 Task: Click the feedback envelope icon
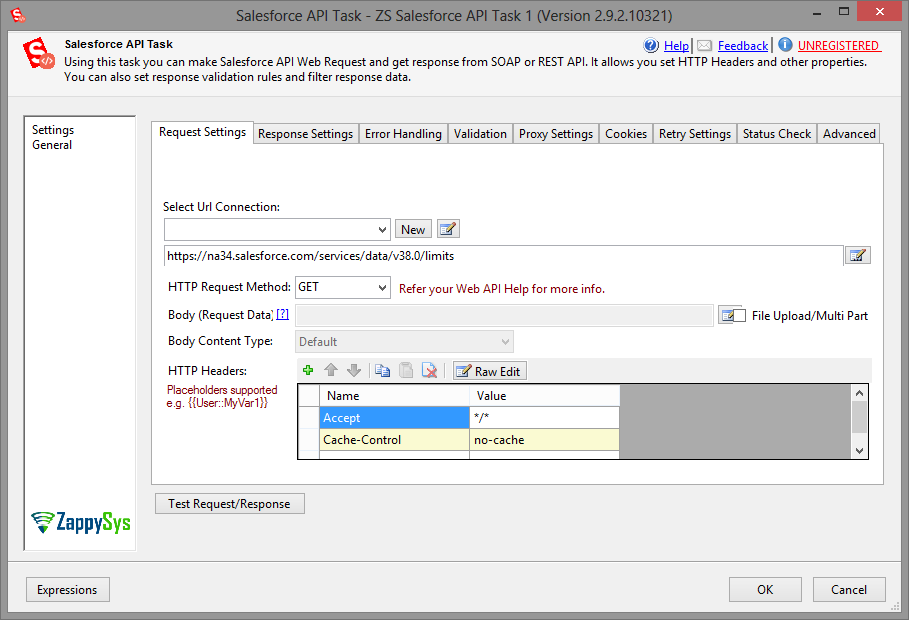coord(704,45)
